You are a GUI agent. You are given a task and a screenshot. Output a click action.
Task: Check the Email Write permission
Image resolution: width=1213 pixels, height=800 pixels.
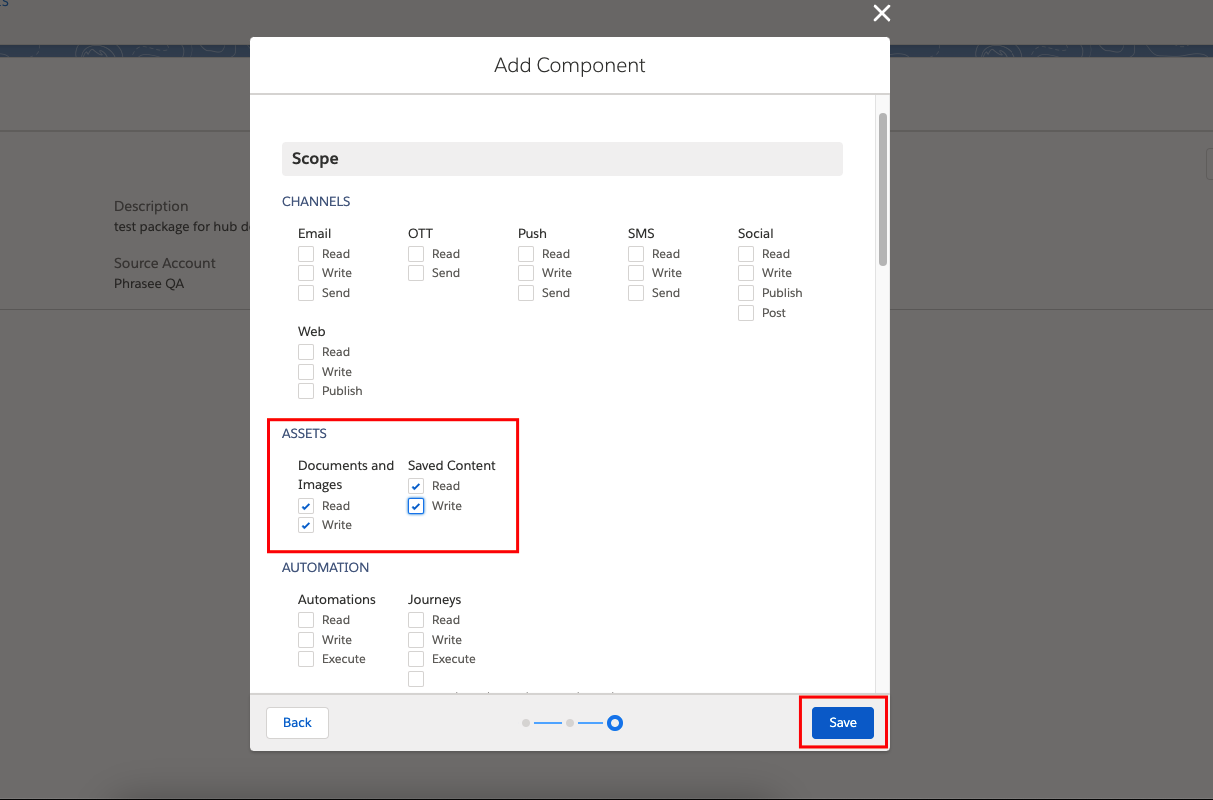click(306, 273)
